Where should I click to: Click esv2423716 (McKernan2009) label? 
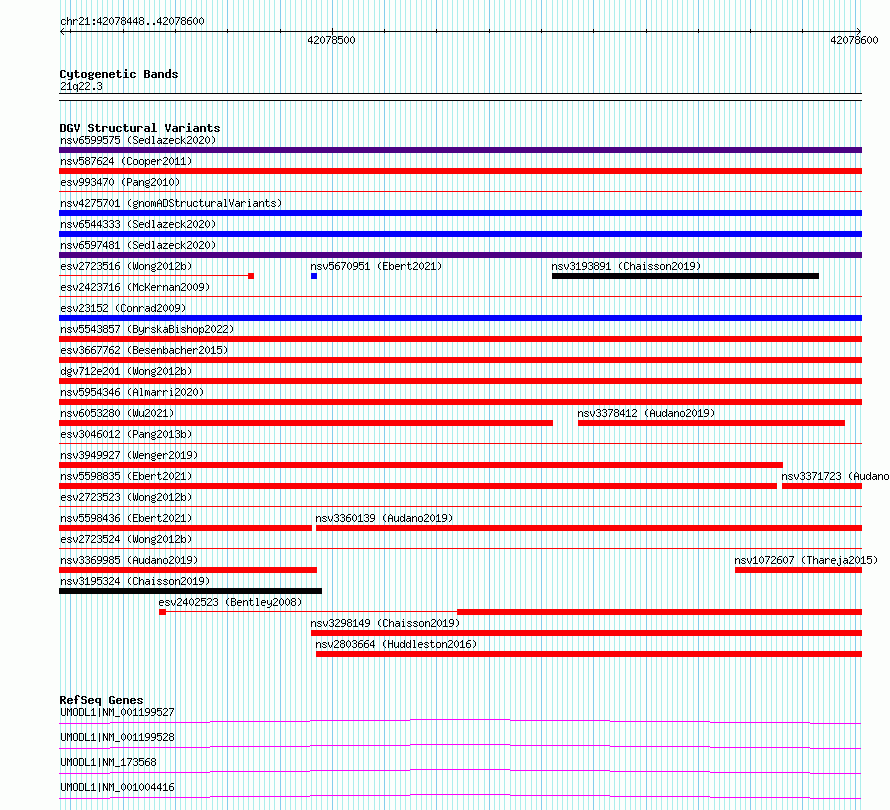(x=135, y=287)
